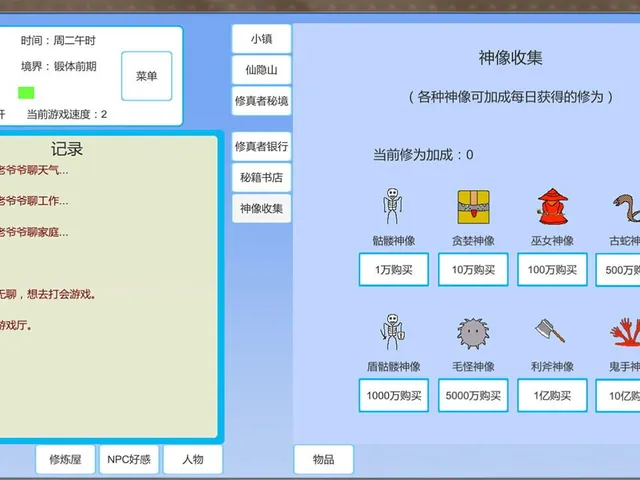Screen dimensions: 640x480
Task: Open NPC好感 panel
Action: click(x=129, y=459)
